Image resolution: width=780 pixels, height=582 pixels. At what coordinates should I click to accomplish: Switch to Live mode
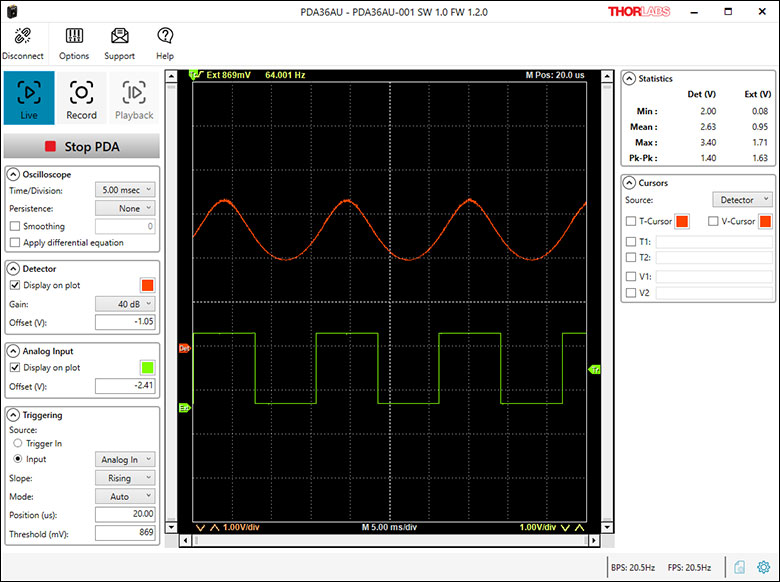[29, 97]
